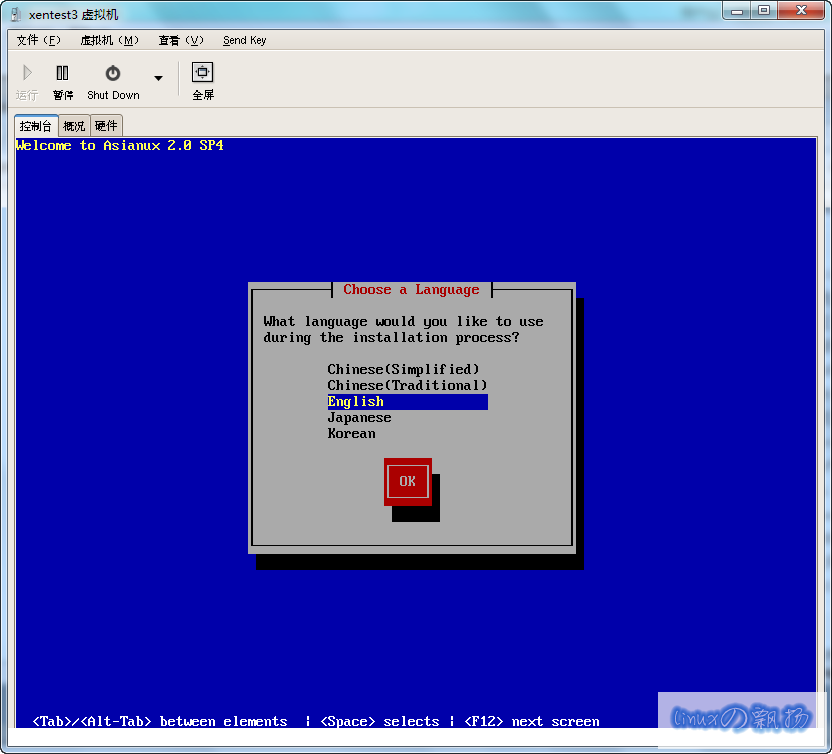The image size is (832, 754).
Task: Pick Japanese as installation language
Action: pos(359,417)
